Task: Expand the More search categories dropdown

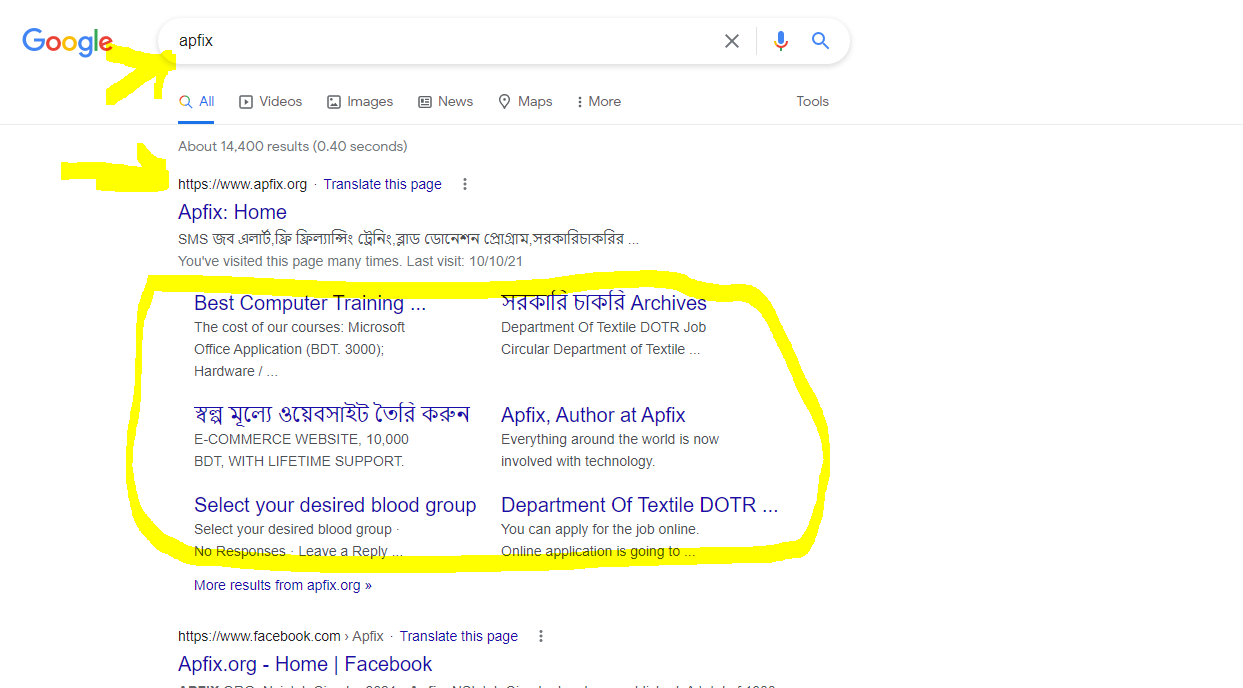Action: coord(599,101)
